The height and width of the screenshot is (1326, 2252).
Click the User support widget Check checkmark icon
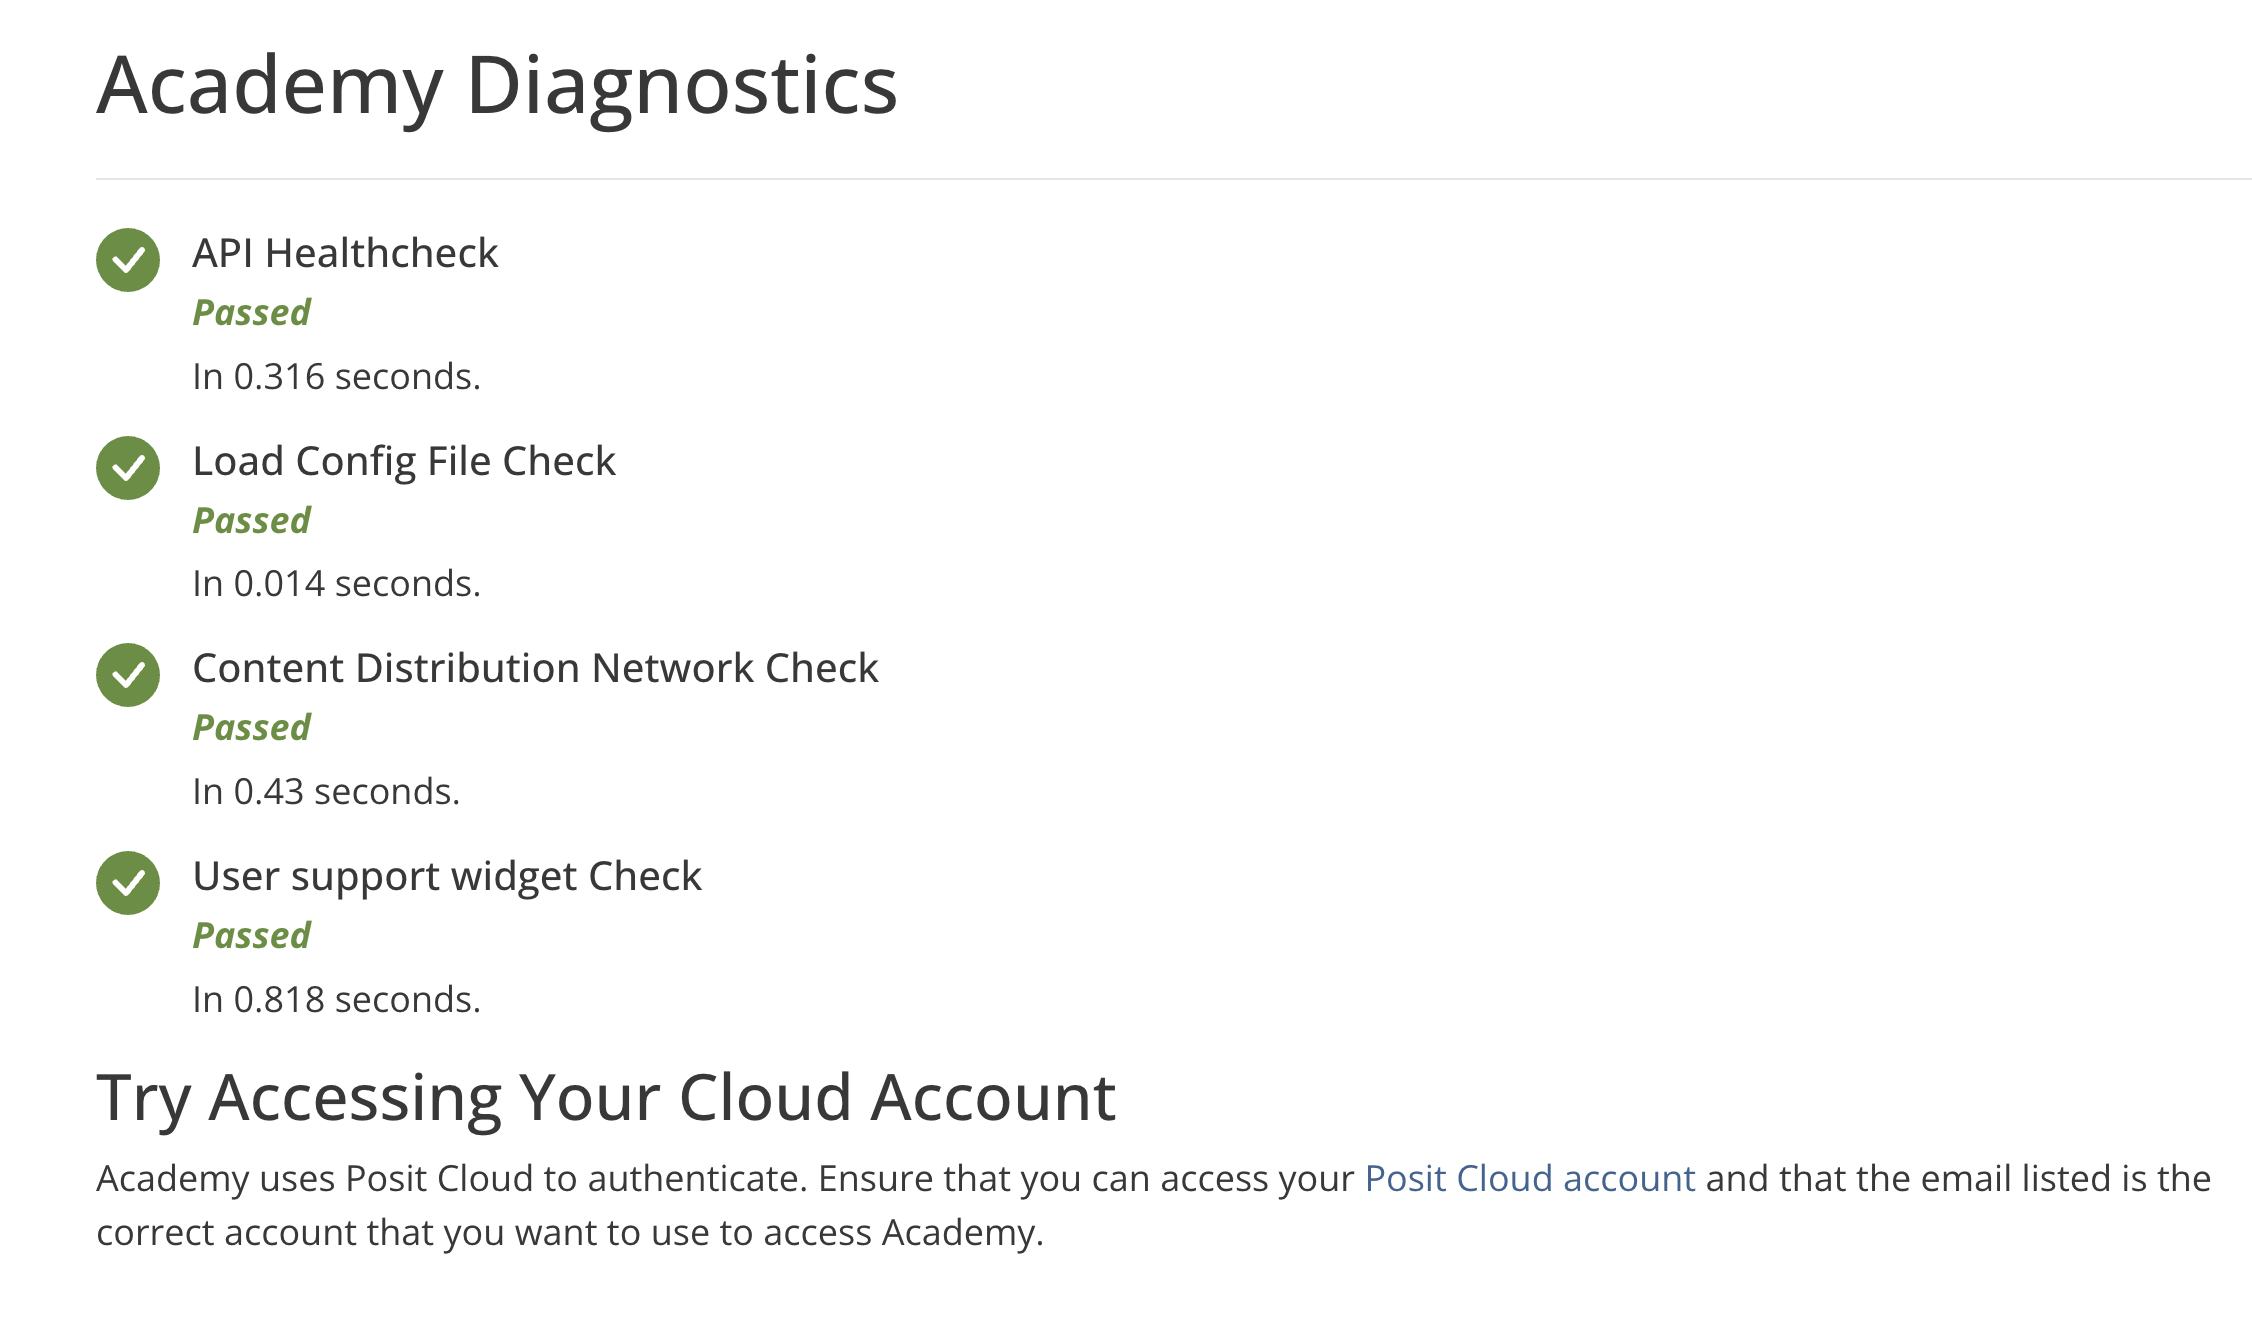pos(128,883)
